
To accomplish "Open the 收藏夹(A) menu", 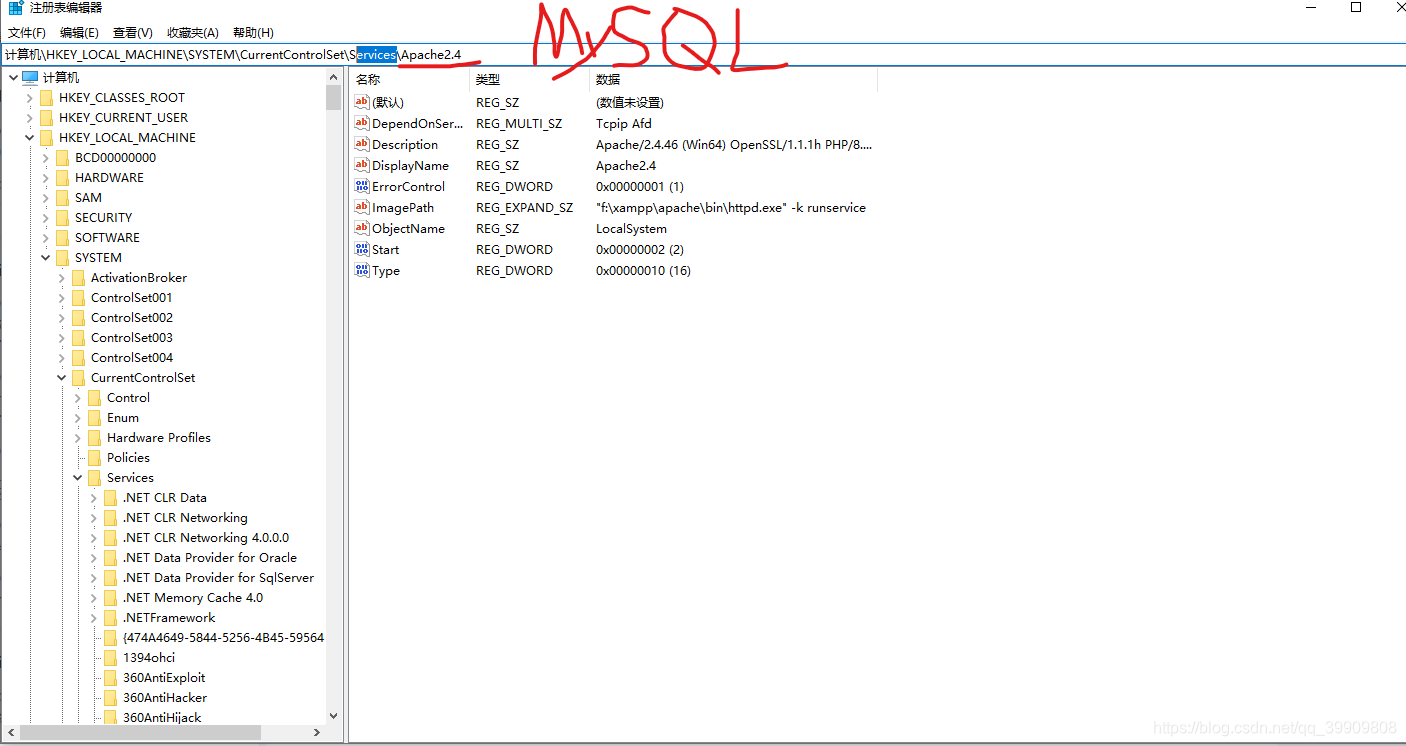I will [193, 33].
